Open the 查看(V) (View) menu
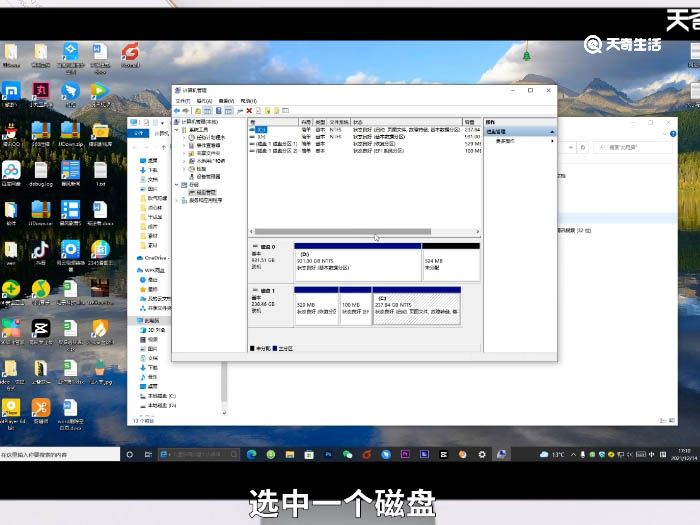 point(227,101)
